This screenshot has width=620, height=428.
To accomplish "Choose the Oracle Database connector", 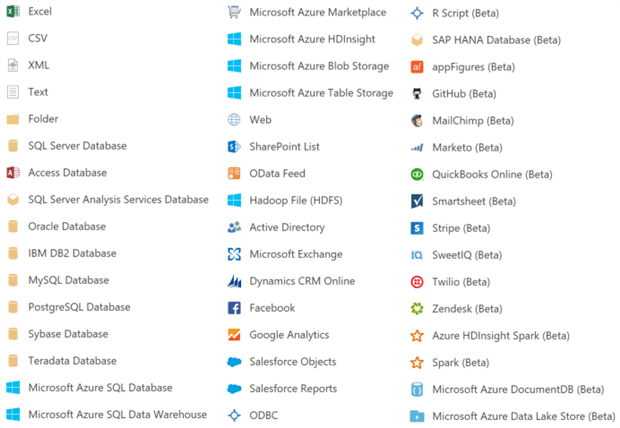I will (57, 226).
